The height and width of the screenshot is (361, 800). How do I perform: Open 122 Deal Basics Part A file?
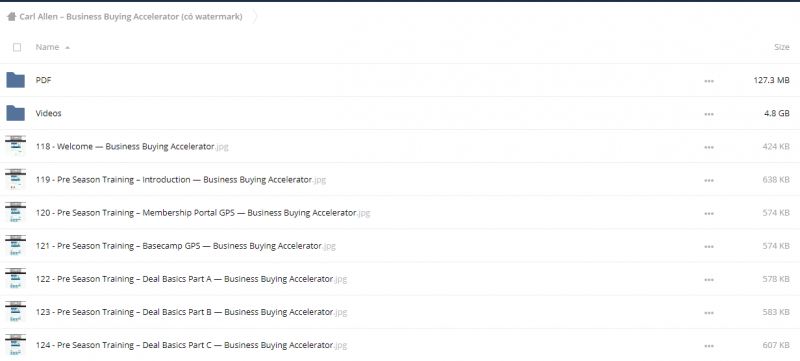[x=191, y=279]
